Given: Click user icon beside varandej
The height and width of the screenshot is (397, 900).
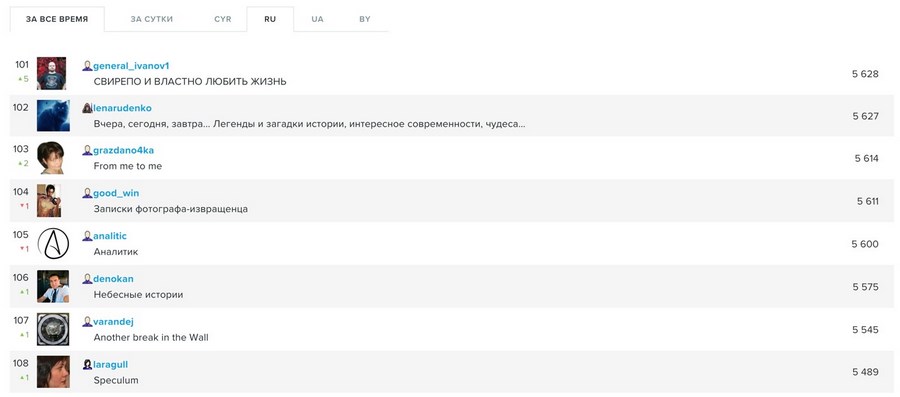Looking at the screenshot, I should [x=87, y=322].
